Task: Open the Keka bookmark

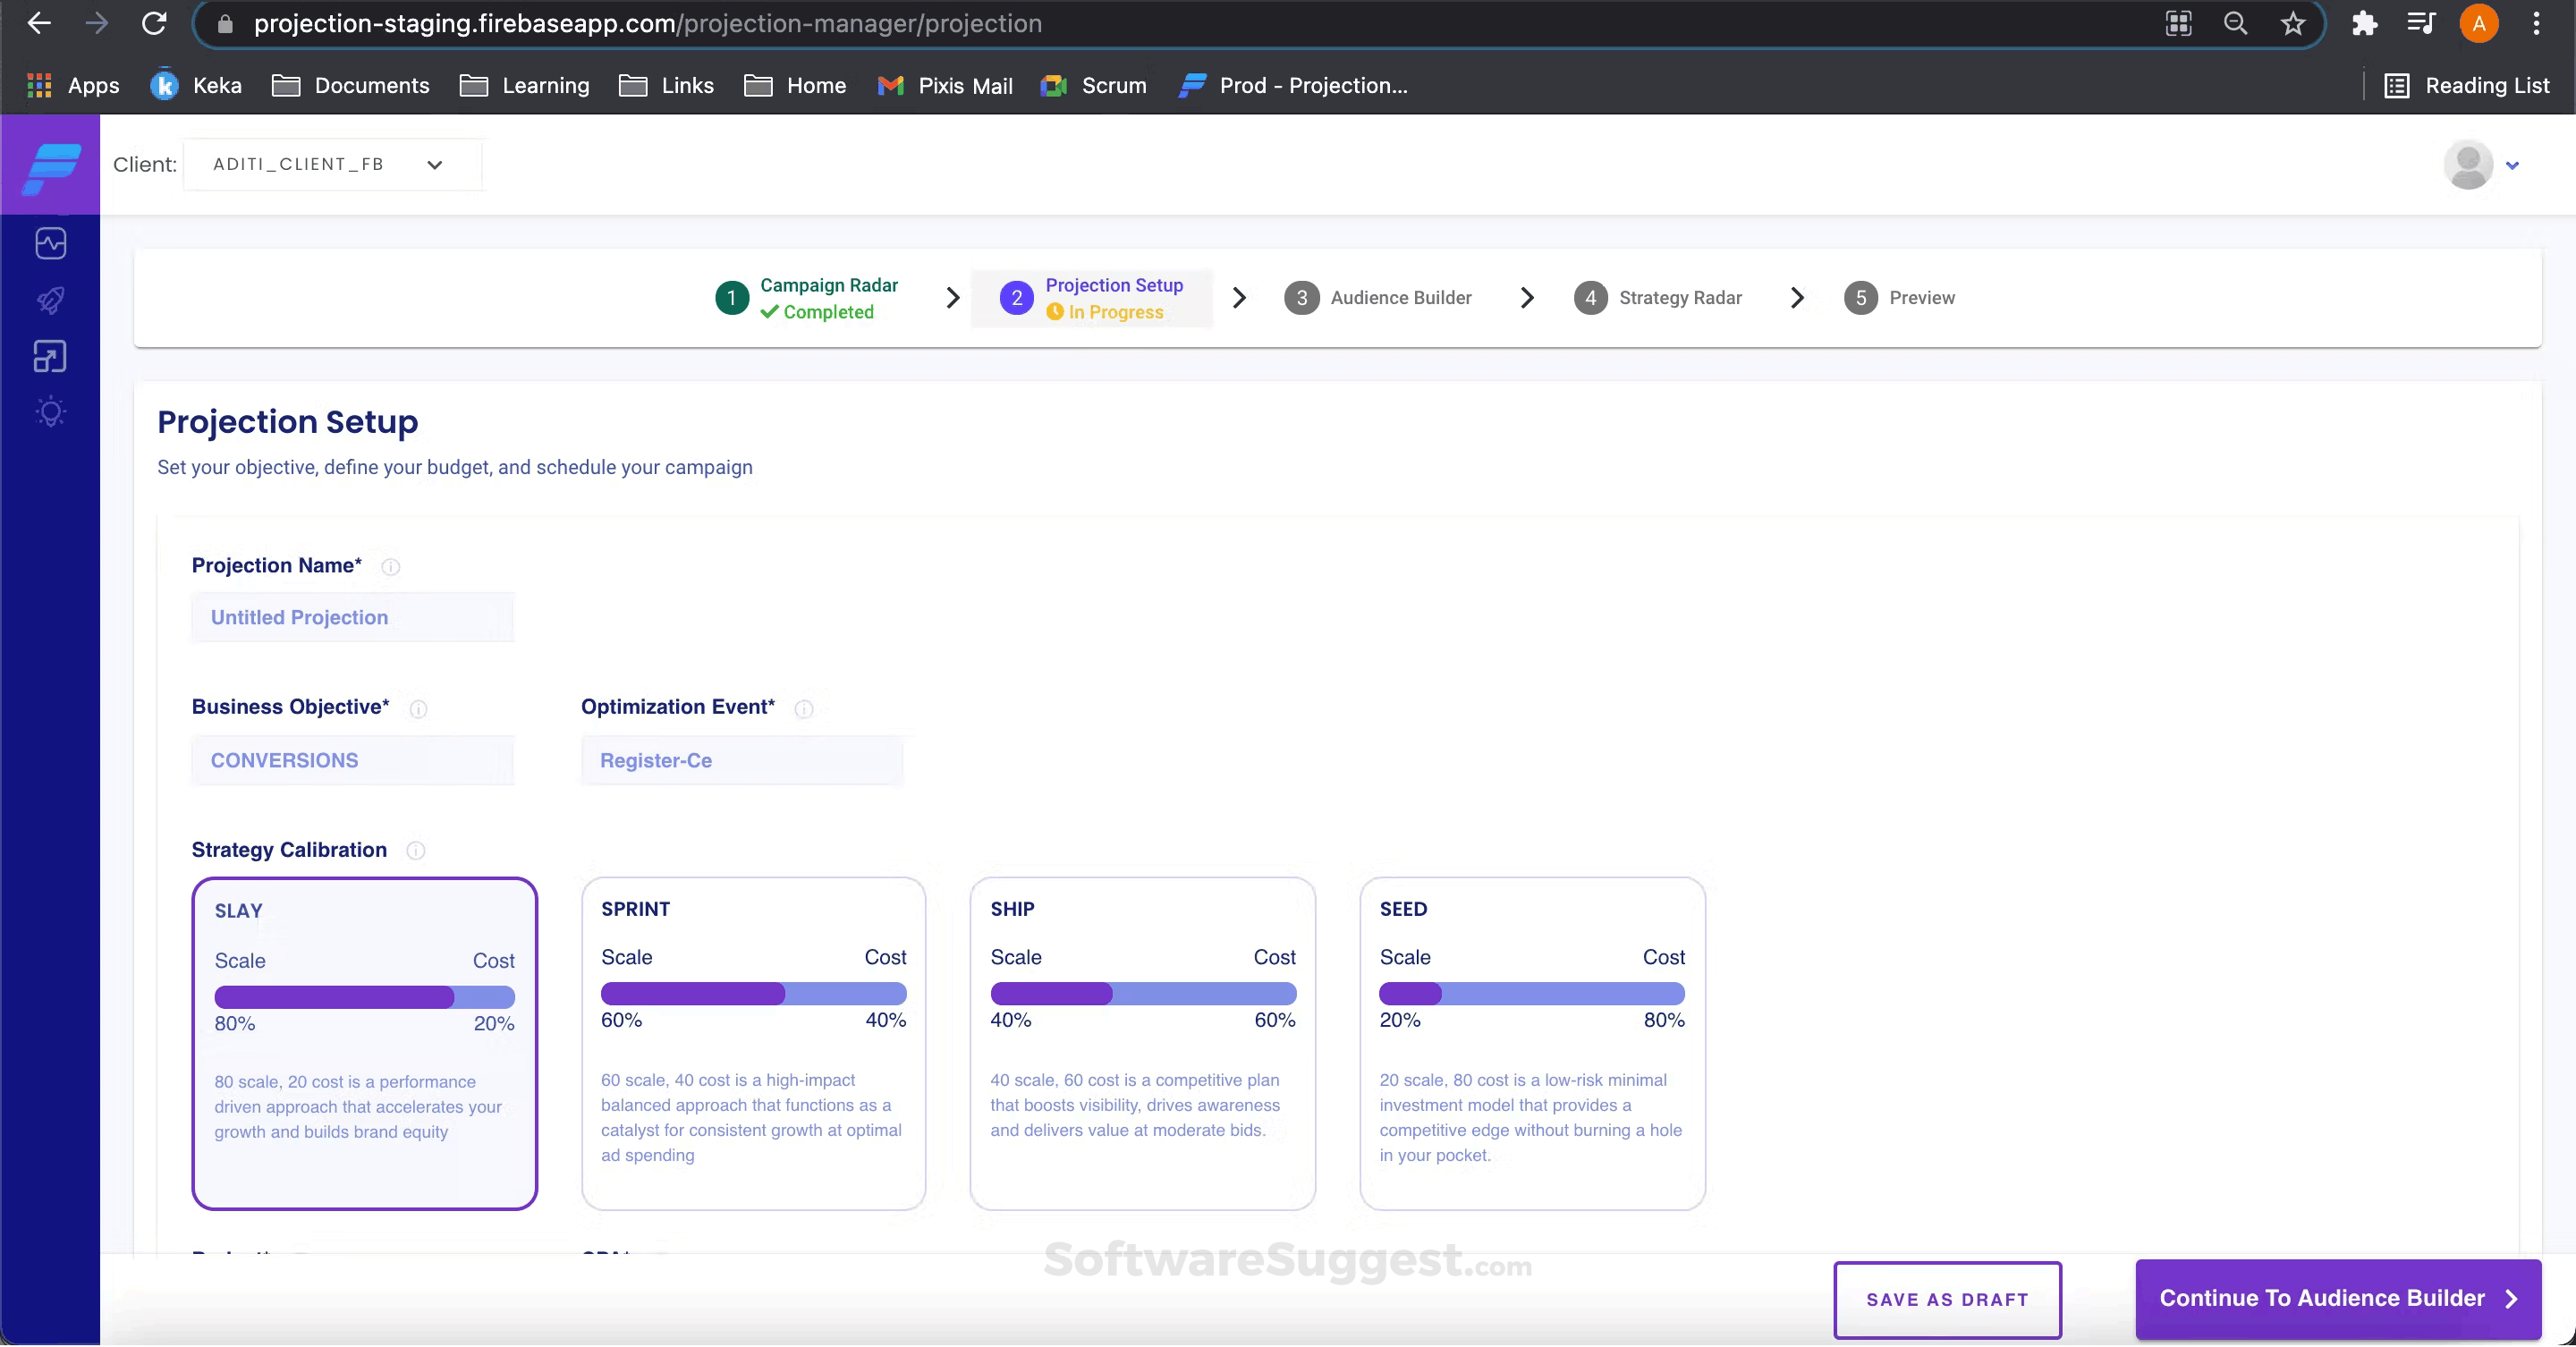Action: pyautogui.click(x=196, y=86)
